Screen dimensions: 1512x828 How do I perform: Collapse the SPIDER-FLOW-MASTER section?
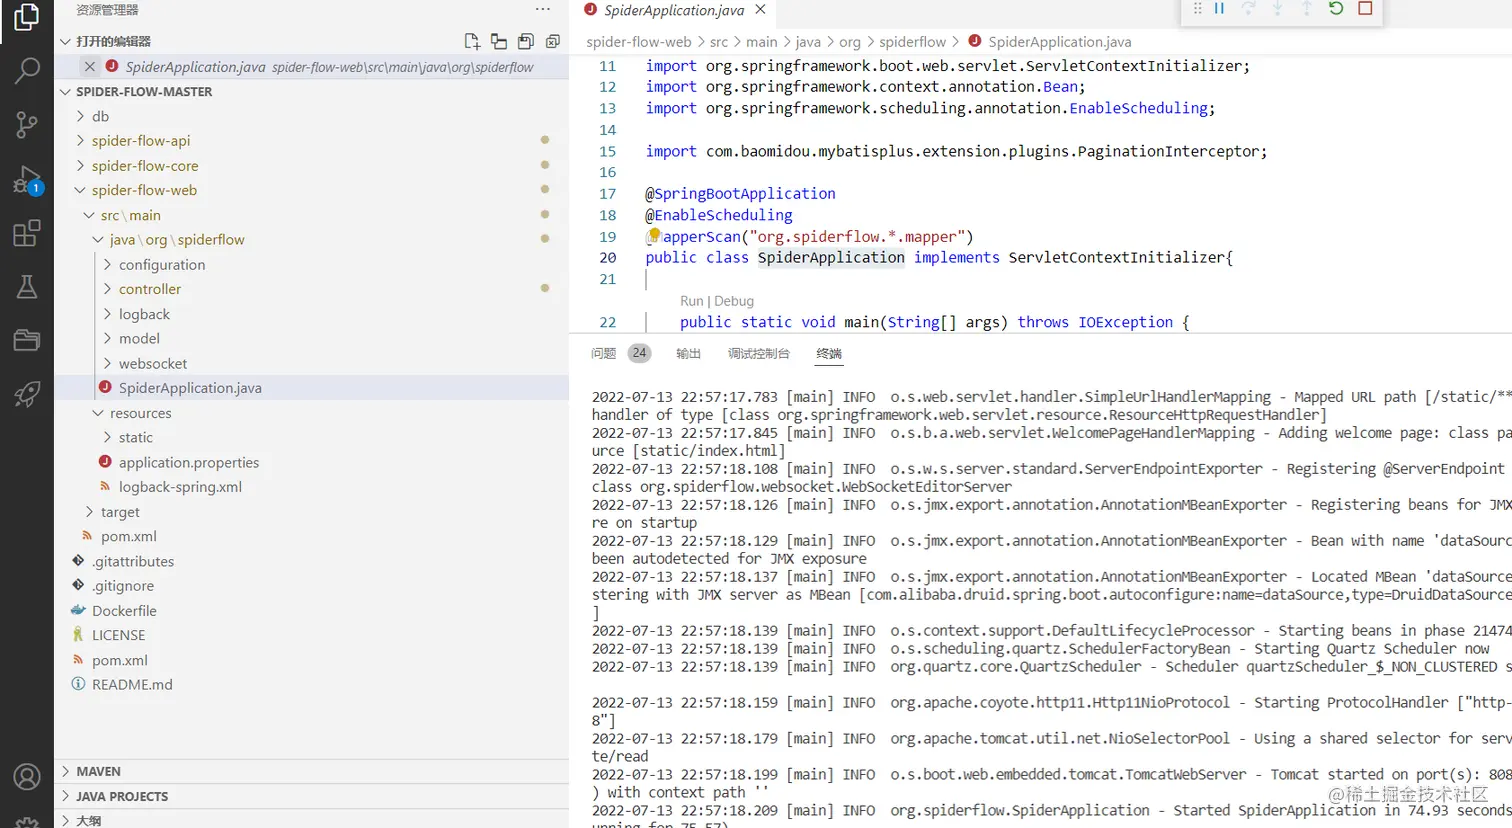[x=66, y=91]
